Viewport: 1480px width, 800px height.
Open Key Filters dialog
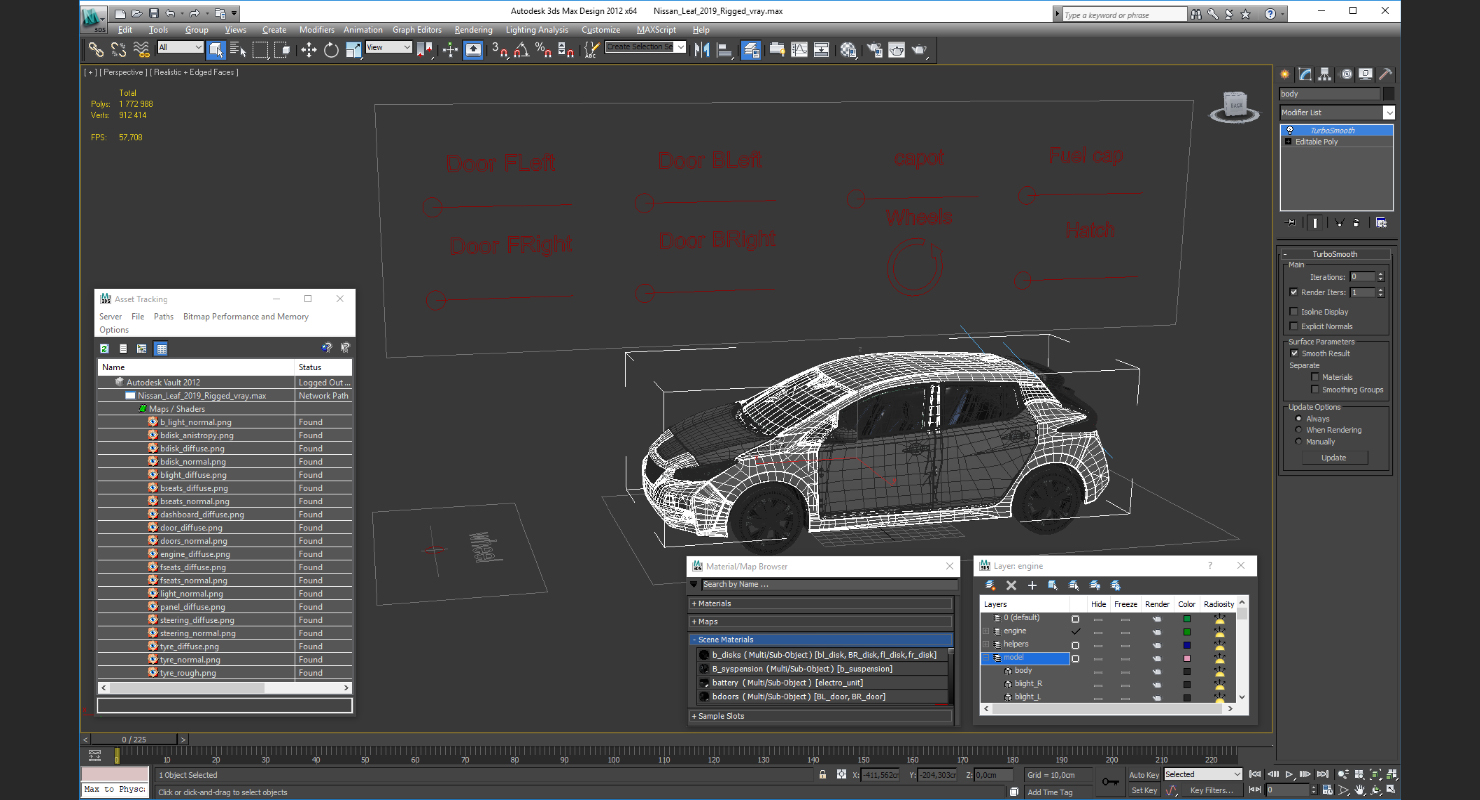tap(1211, 790)
